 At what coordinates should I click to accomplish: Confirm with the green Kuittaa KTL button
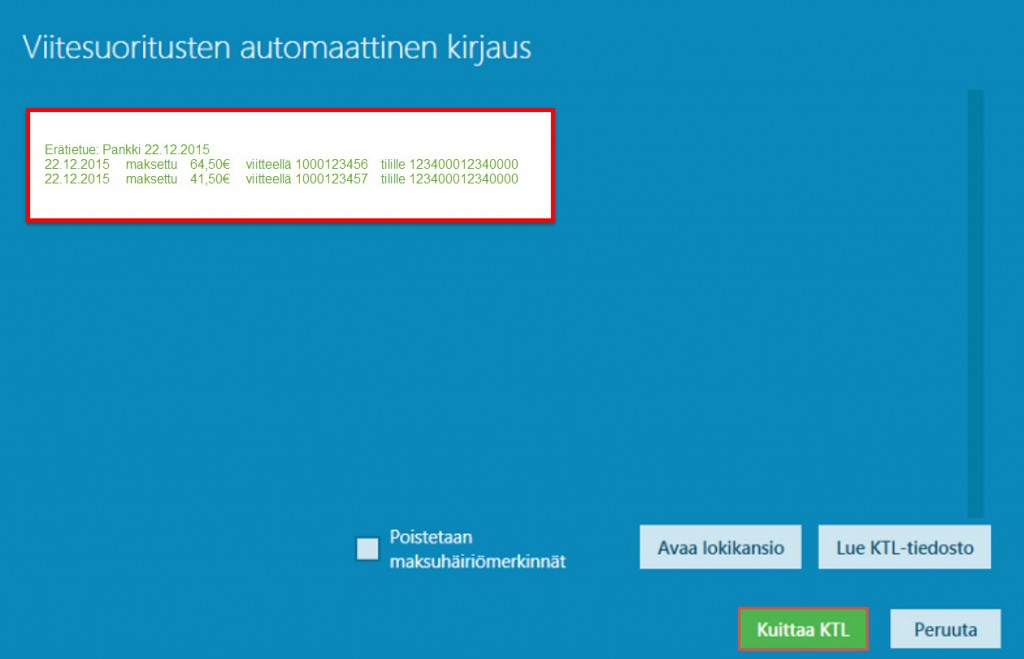[803, 630]
